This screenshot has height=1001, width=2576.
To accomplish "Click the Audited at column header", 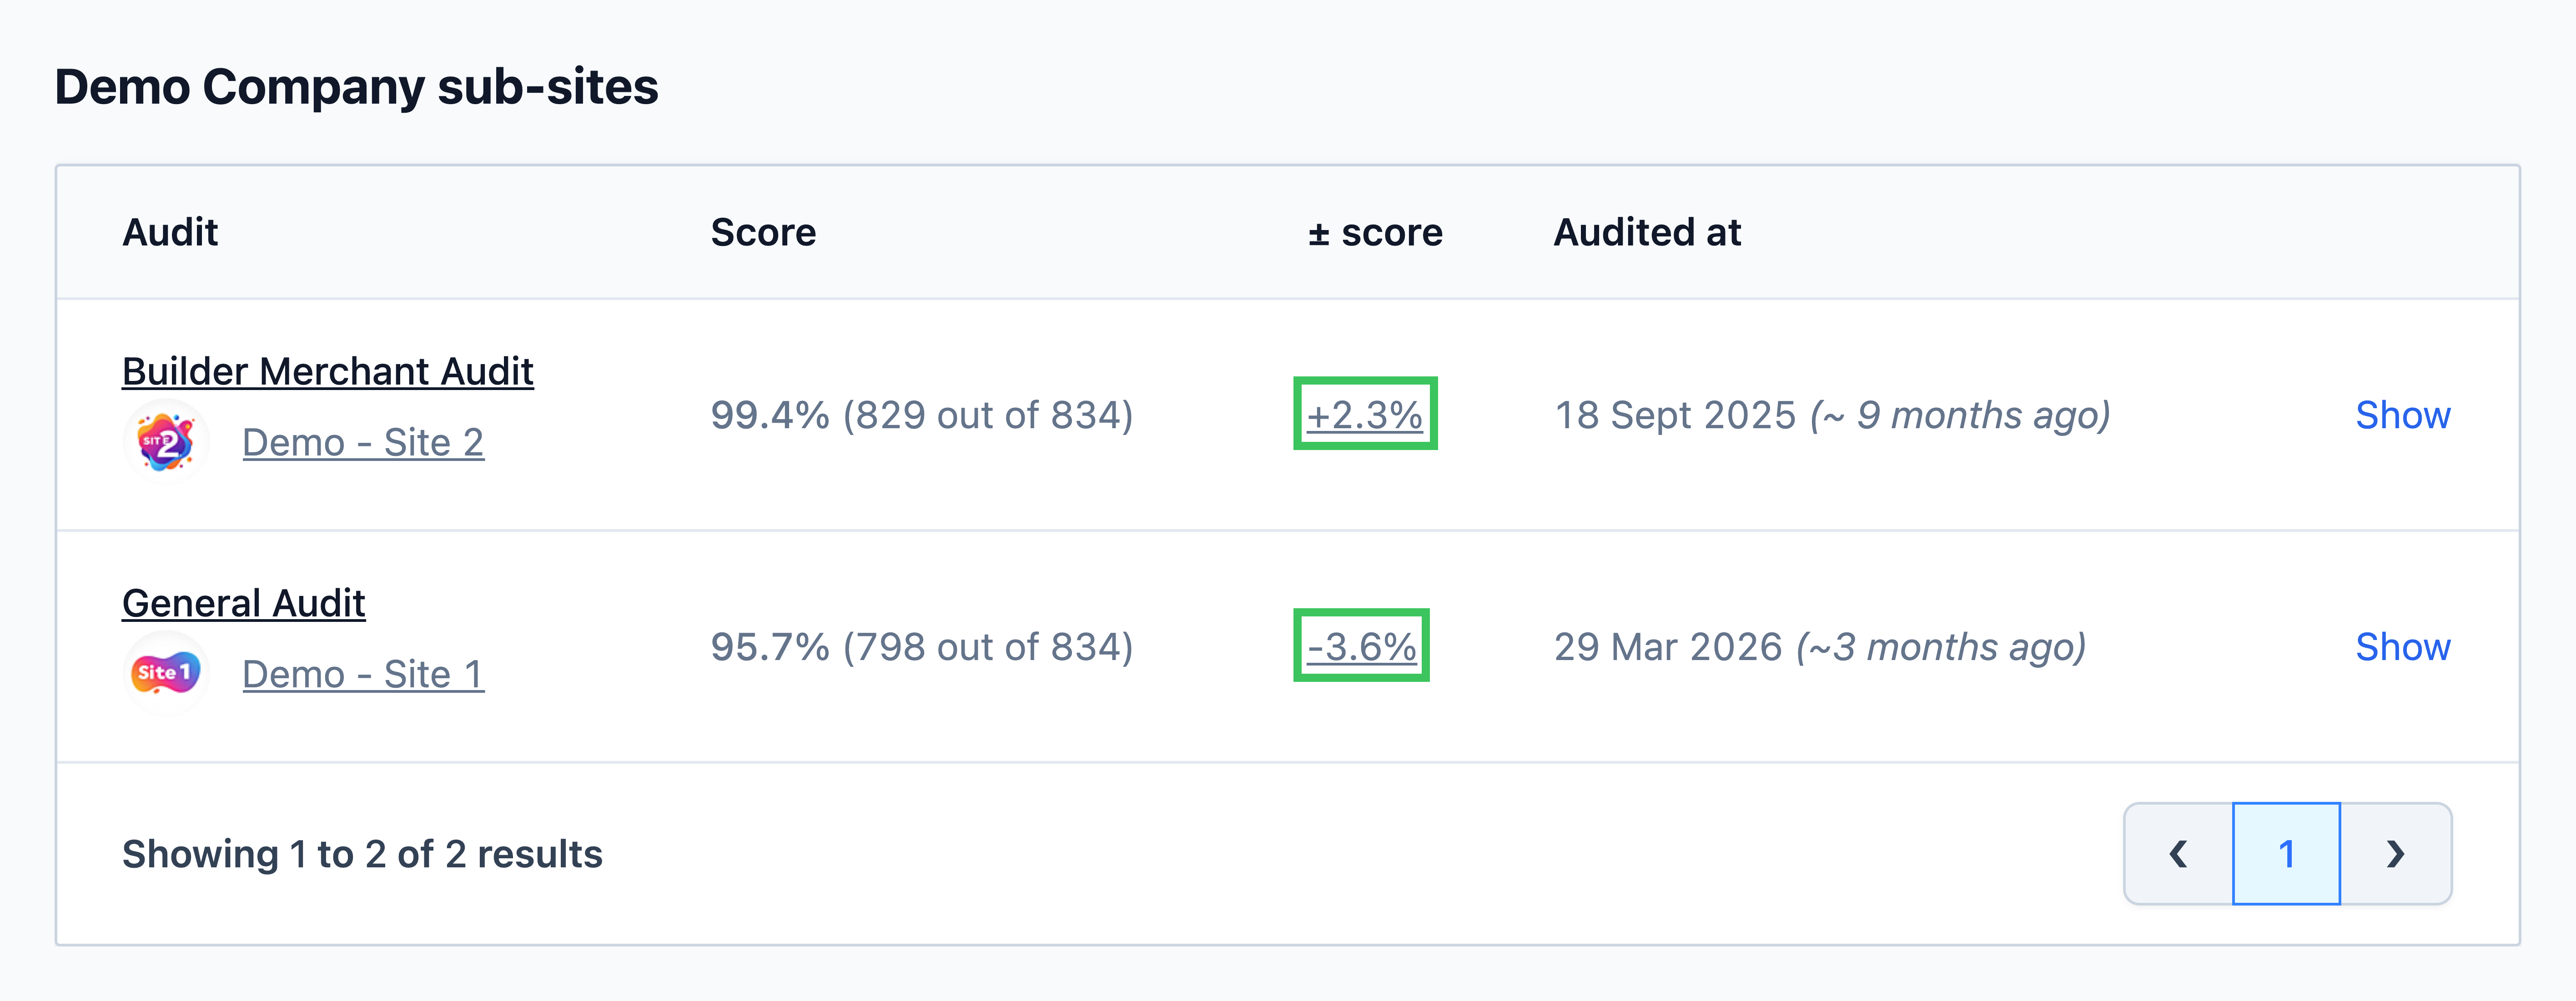I will (x=1647, y=232).
